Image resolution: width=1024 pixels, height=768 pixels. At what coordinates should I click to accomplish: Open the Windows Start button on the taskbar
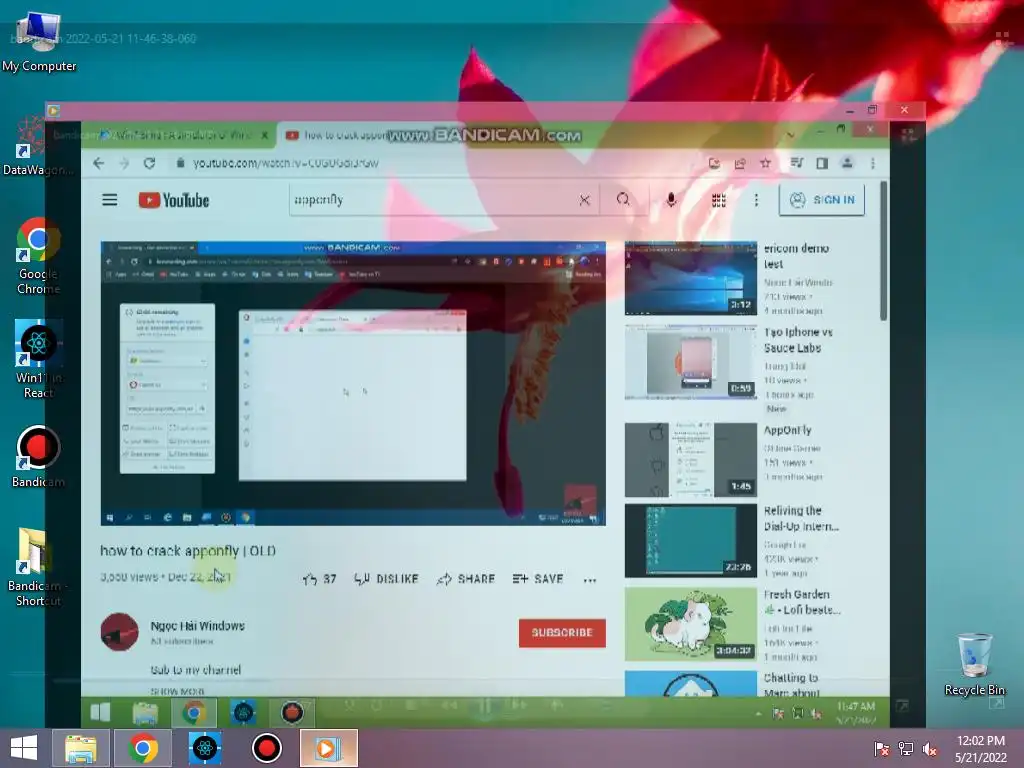point(24,748)
